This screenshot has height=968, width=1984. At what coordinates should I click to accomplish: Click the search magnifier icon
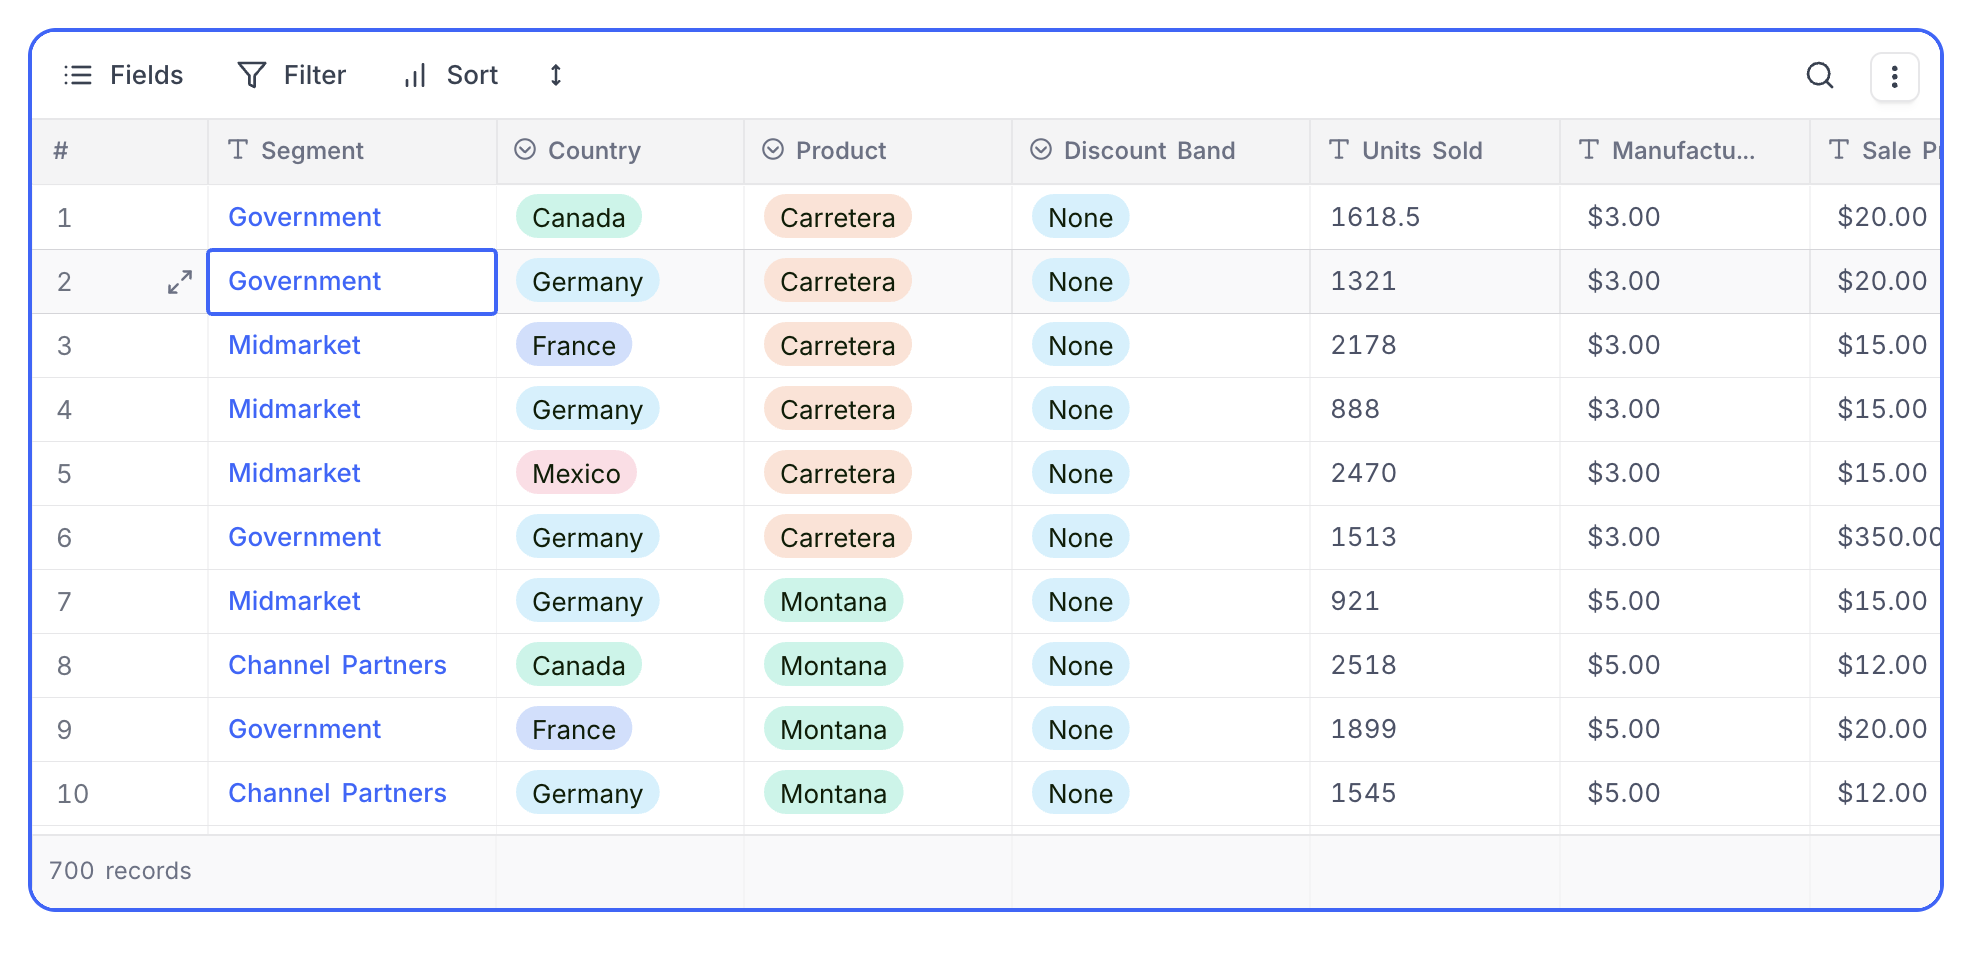point(1819,76)
